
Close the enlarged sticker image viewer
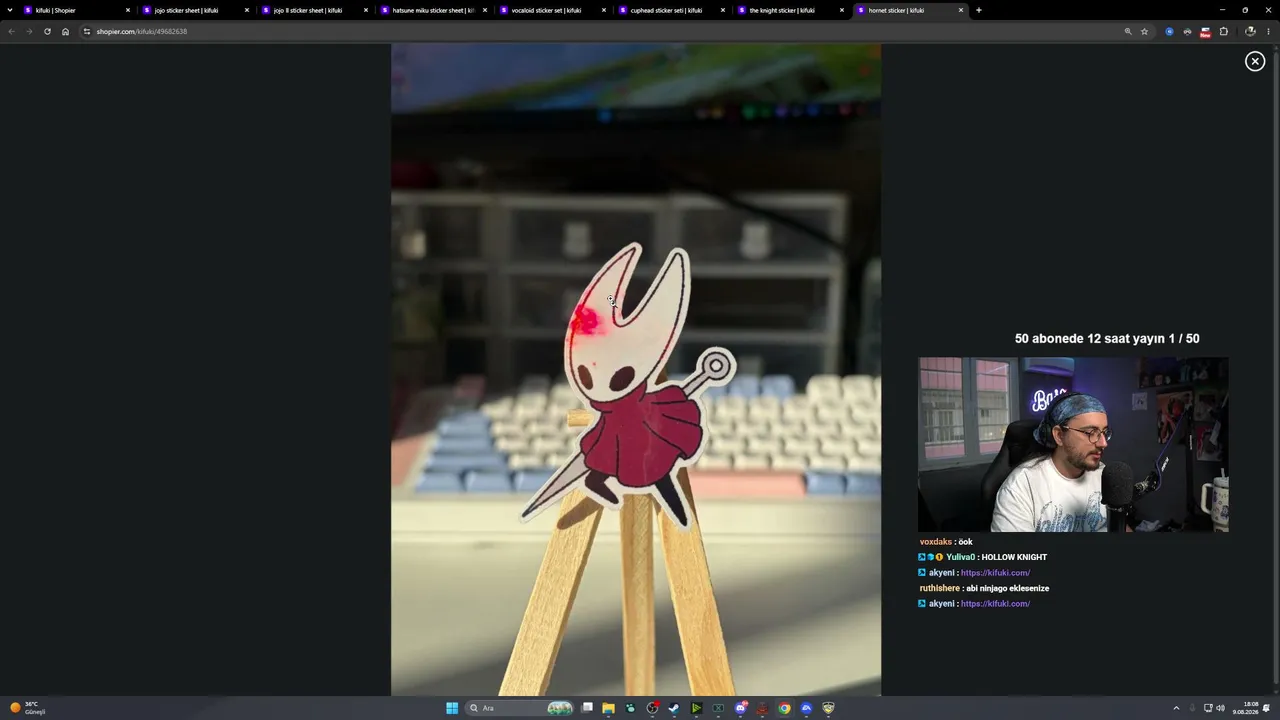(x=1255, y=61)
